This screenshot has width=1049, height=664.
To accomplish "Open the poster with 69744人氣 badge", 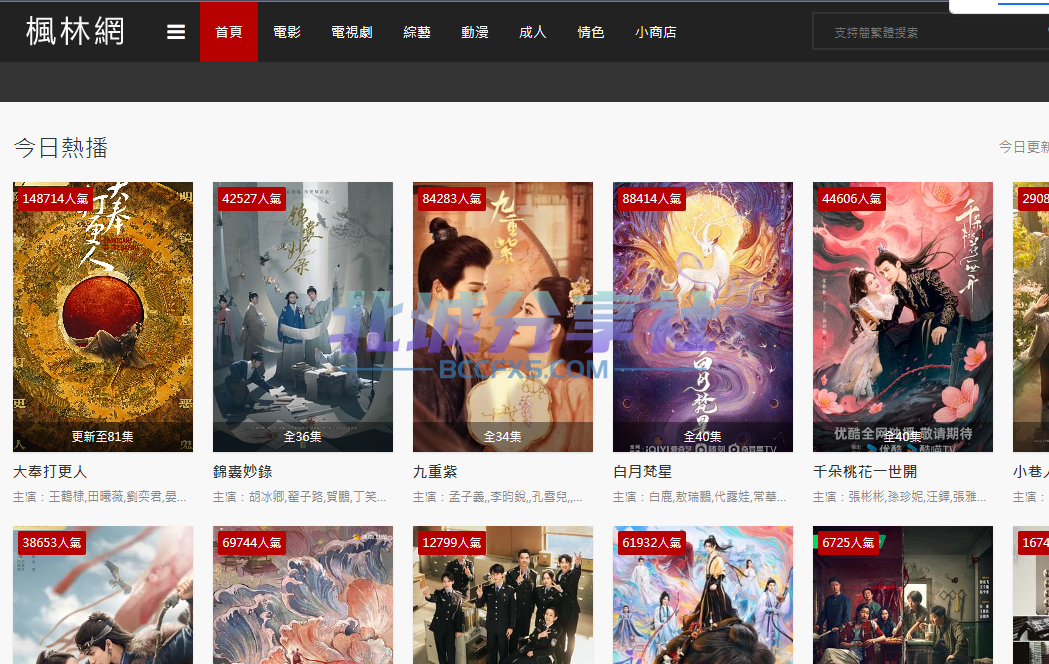I will coord(303,595).
